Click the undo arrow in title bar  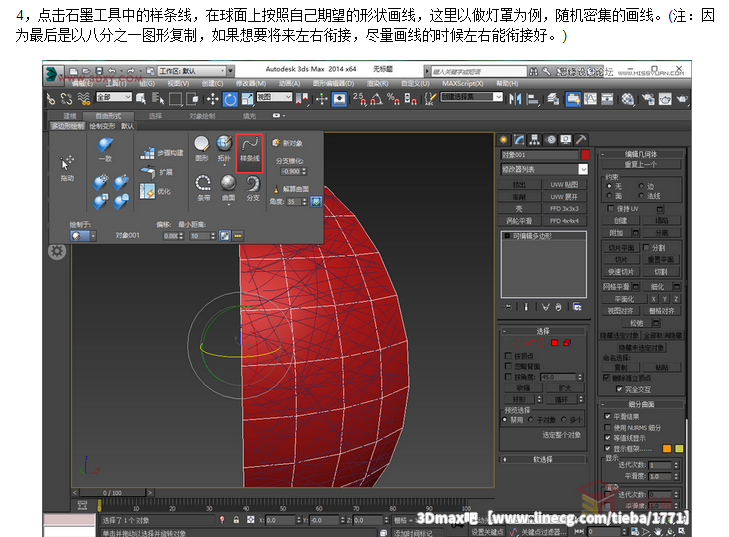[112, 71]
